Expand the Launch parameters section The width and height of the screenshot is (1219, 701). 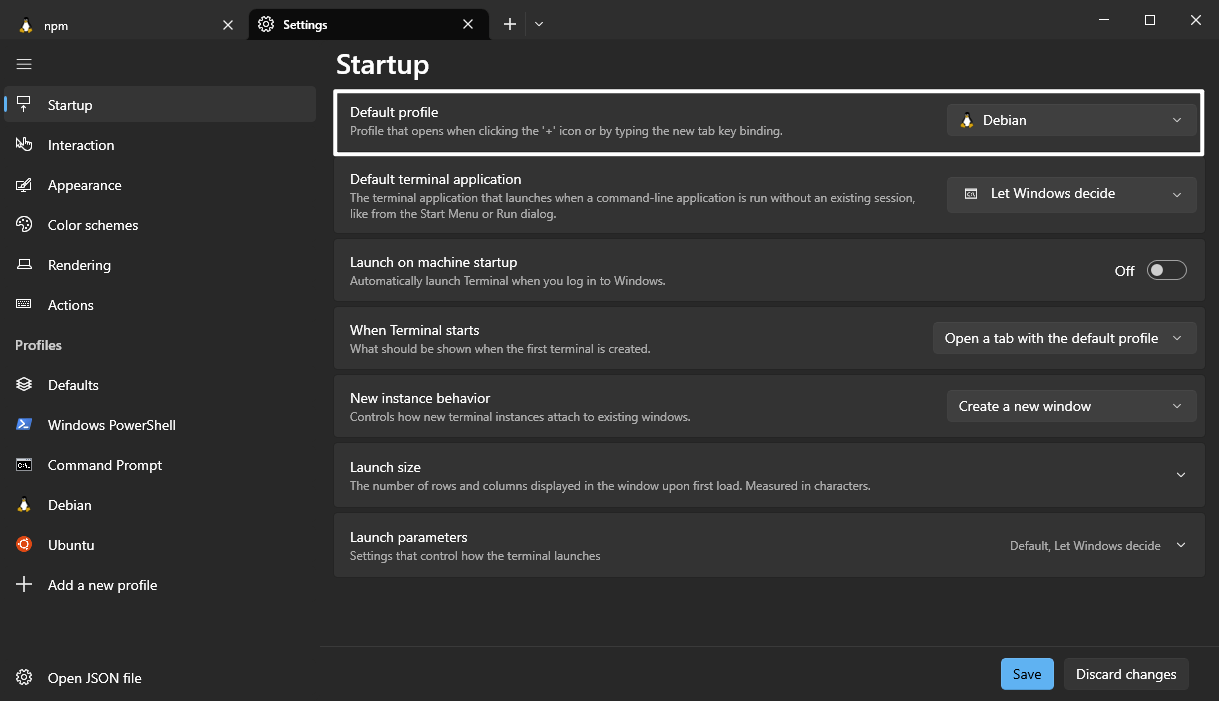coord(1180,545)
